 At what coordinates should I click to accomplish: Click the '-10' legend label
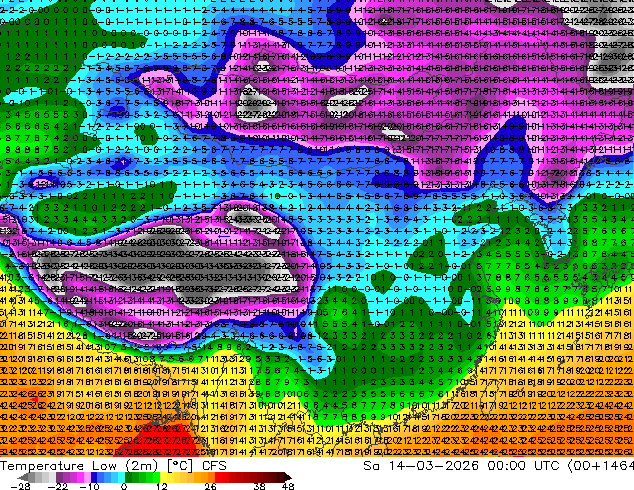[89, 486]
